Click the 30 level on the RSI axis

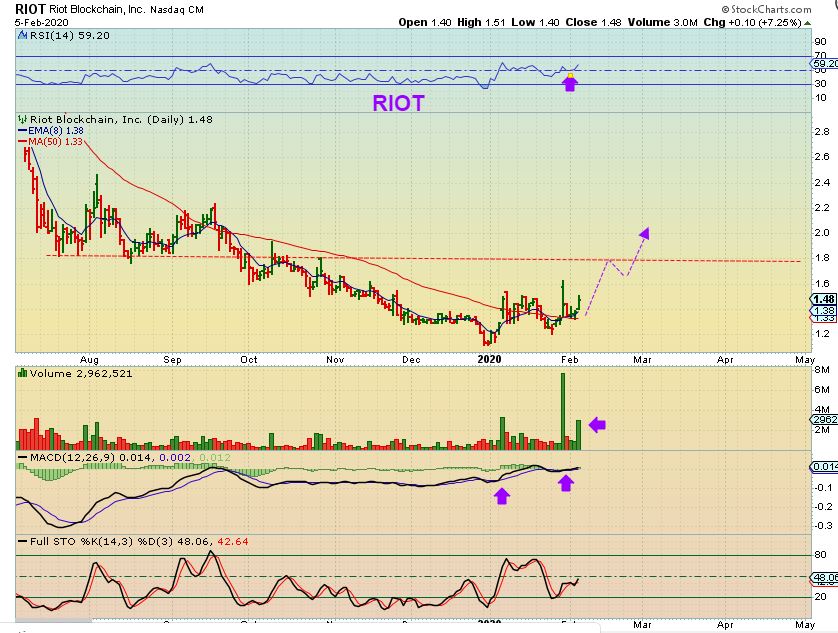pos(820,84)
